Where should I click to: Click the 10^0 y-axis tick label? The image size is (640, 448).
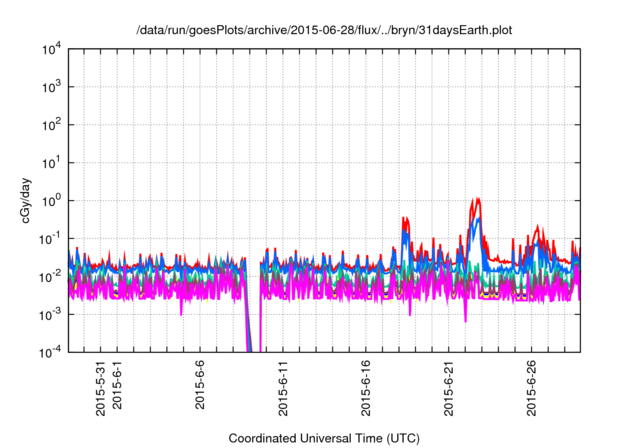pos(51,200)
